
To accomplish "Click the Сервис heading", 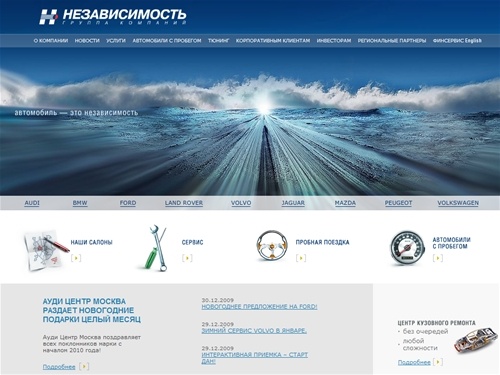I will click(x=192, y=242).
